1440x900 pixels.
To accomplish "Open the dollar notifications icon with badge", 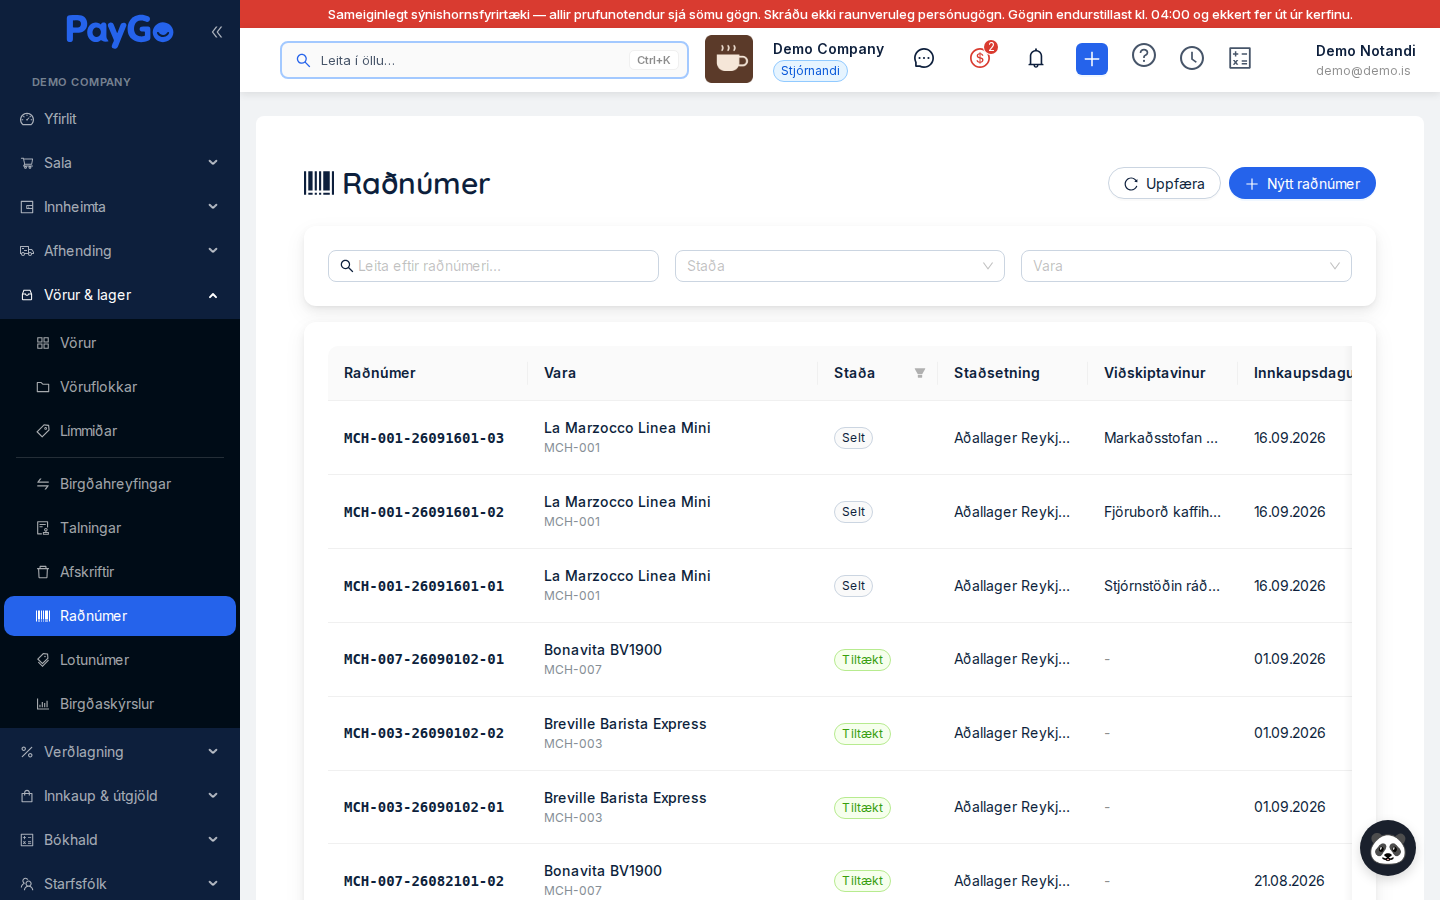I will [x=981, y=57].
